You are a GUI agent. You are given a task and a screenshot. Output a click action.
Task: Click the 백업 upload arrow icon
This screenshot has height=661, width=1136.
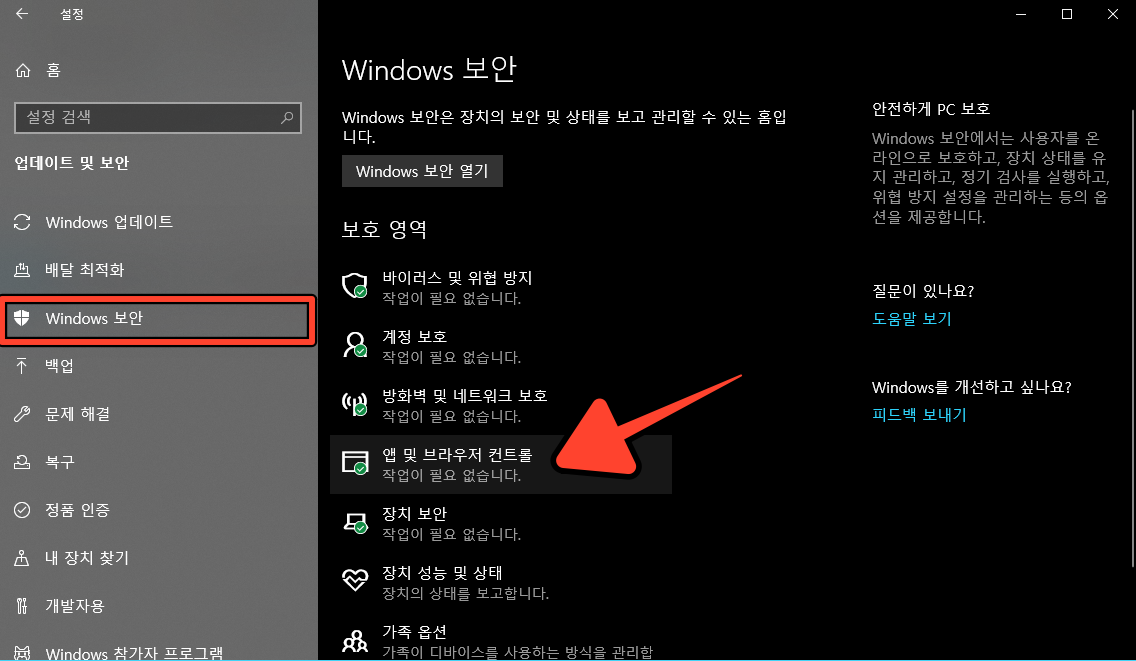pos(22,366)
